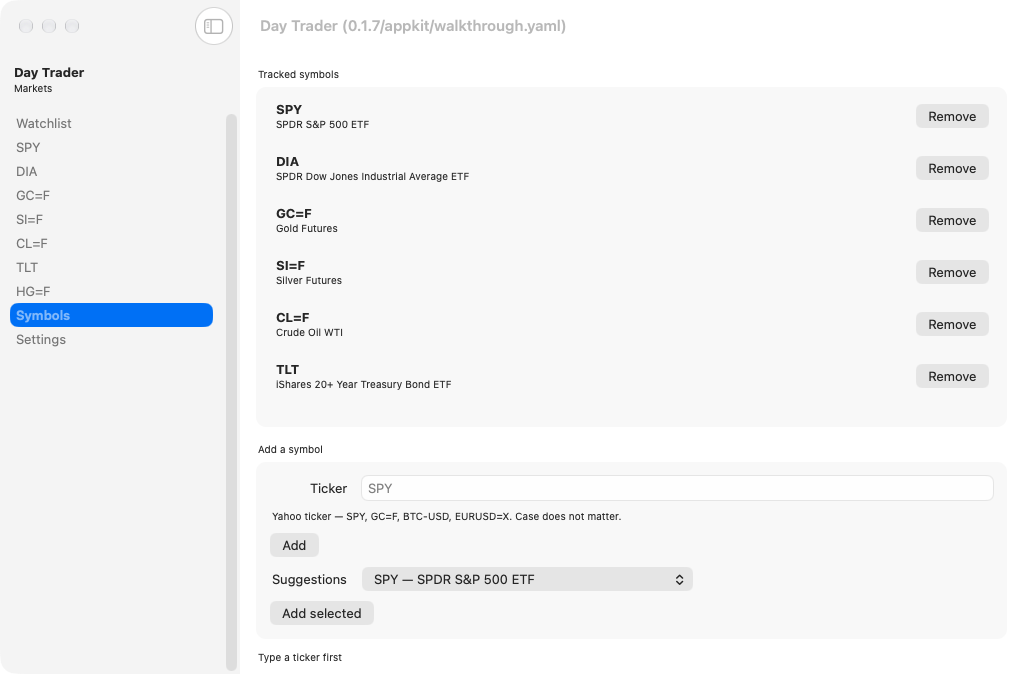Remove the DIA tracked symbol

952,168
